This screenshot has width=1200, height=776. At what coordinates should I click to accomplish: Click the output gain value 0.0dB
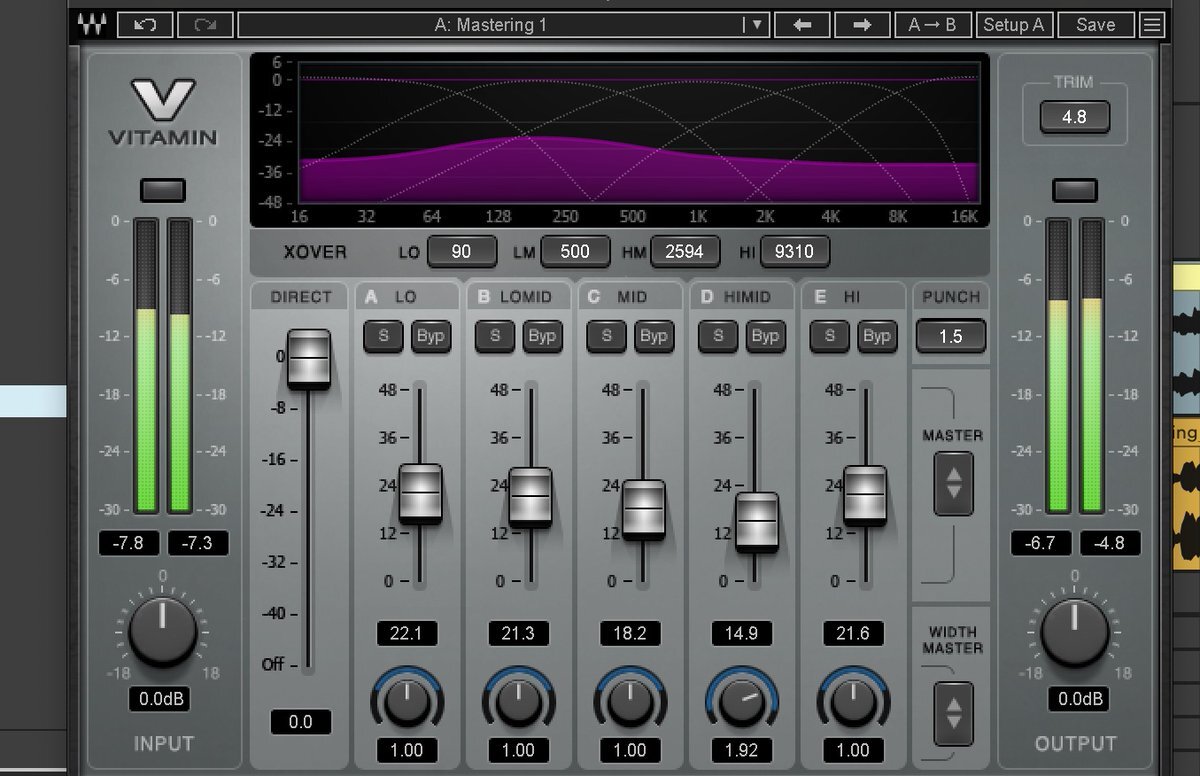coord(1078,699)
